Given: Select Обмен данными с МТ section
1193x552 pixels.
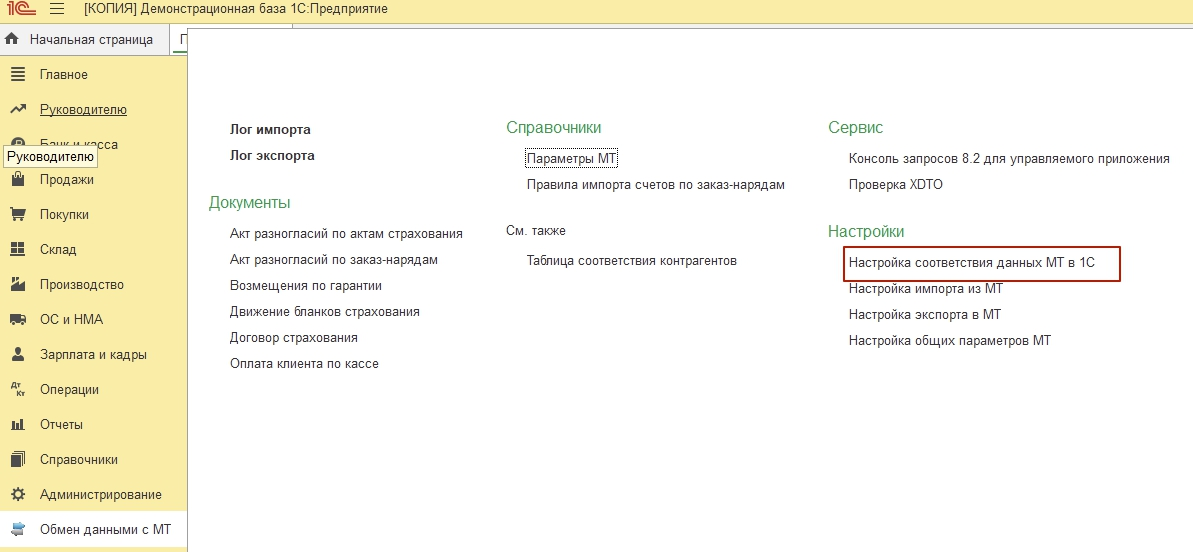Looking at the screenshot, I should (x=105, y=530).
